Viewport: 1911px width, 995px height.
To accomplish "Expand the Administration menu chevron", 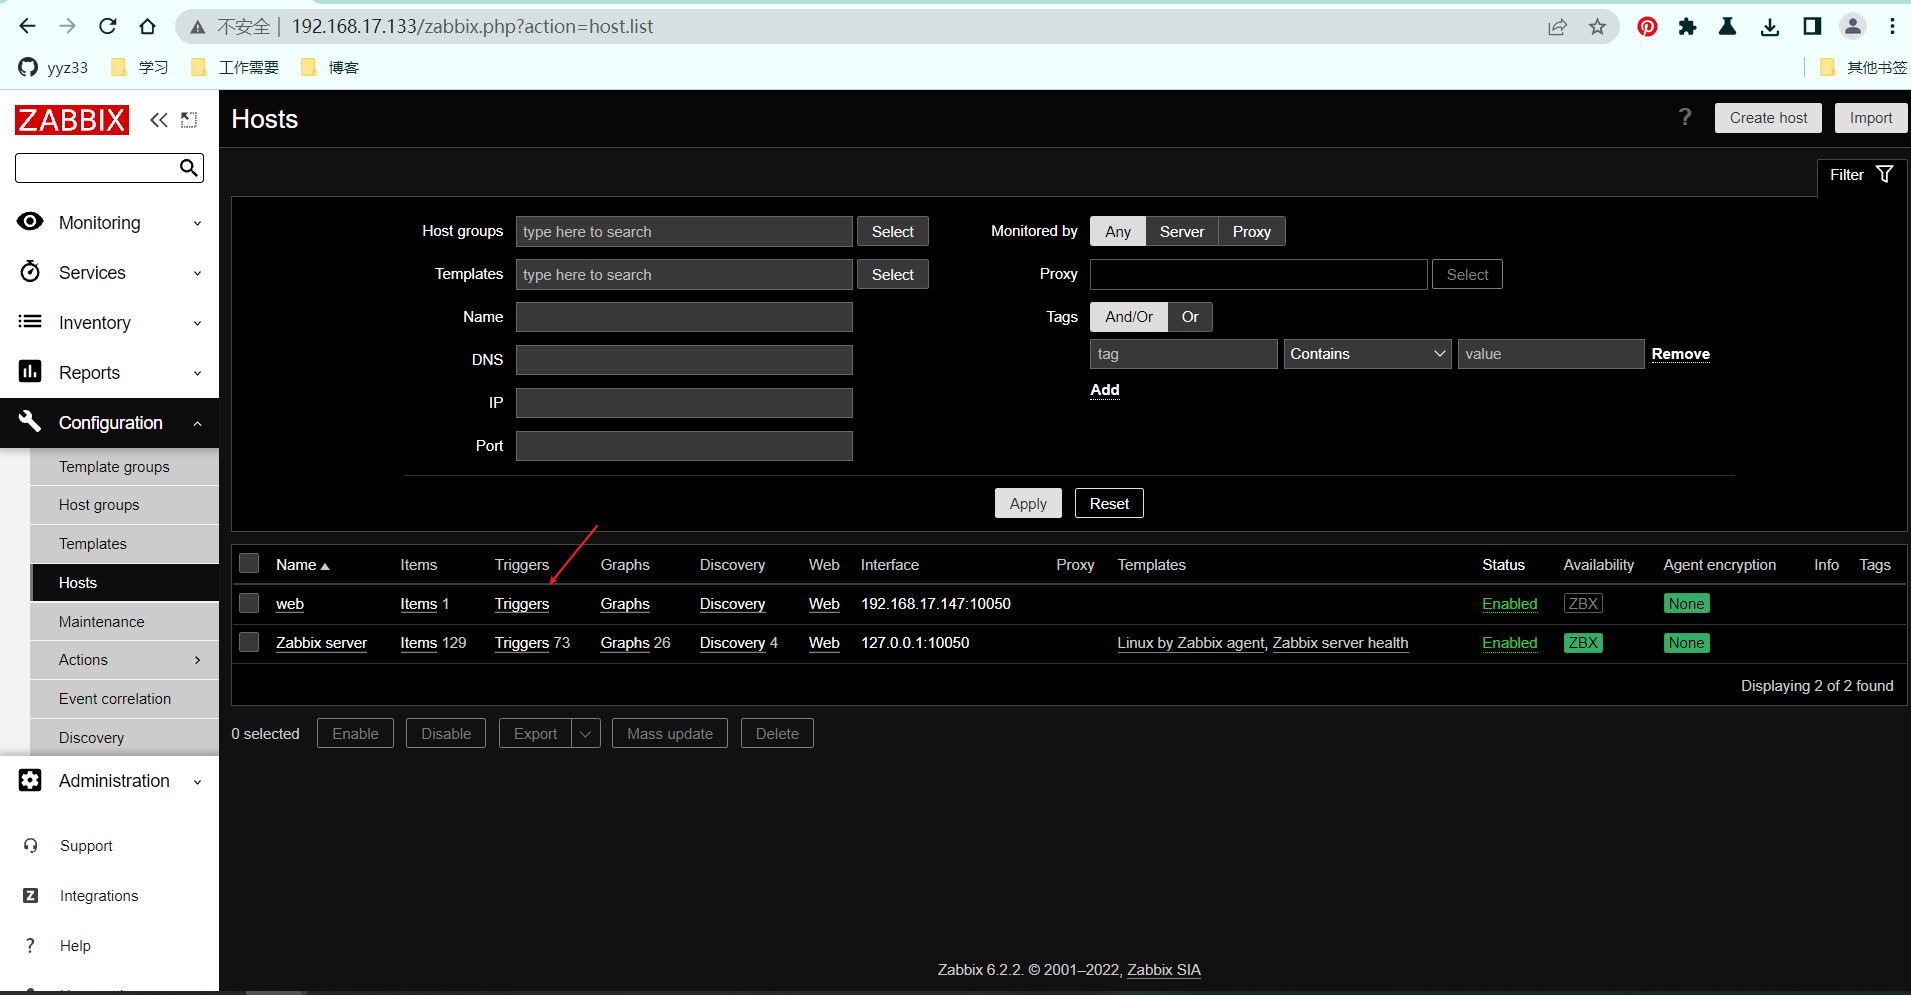I will tap(198, 782).
